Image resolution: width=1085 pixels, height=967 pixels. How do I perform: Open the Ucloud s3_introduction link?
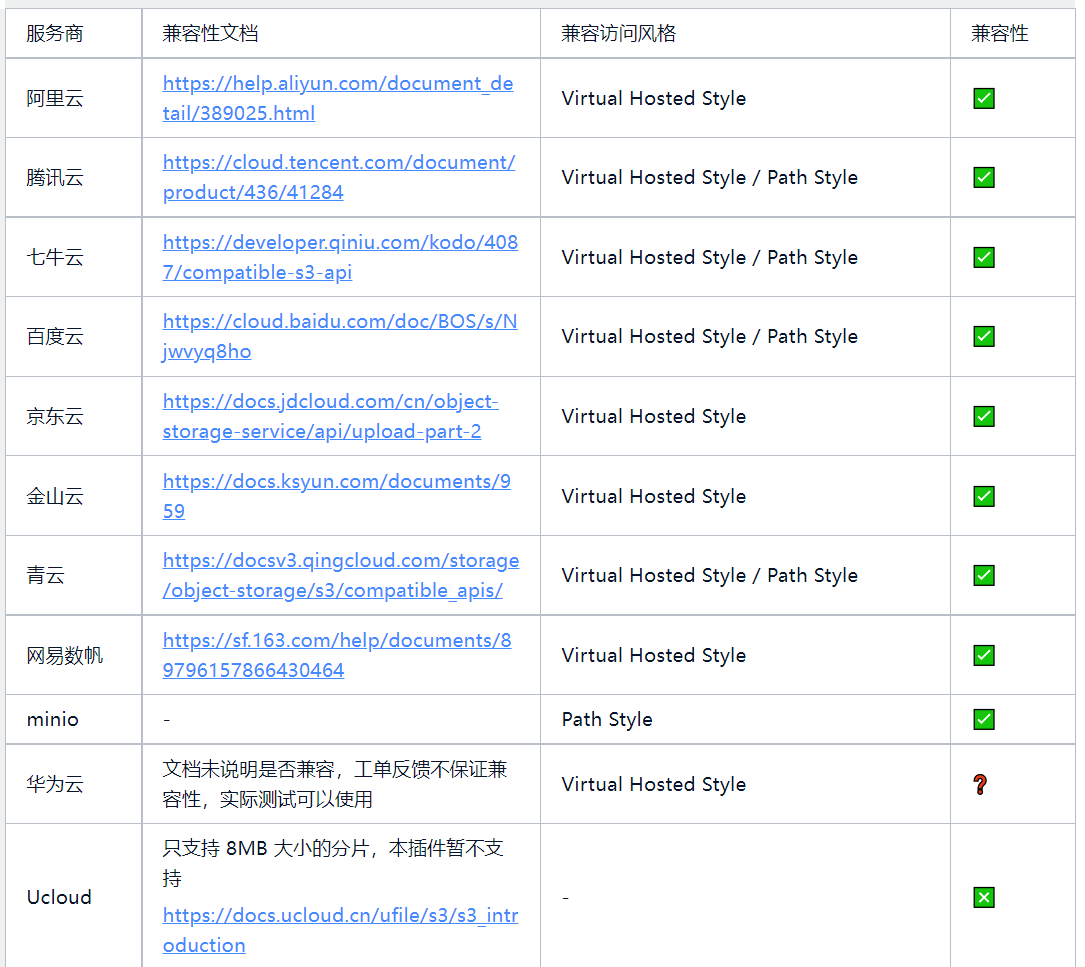click(340, 930)
